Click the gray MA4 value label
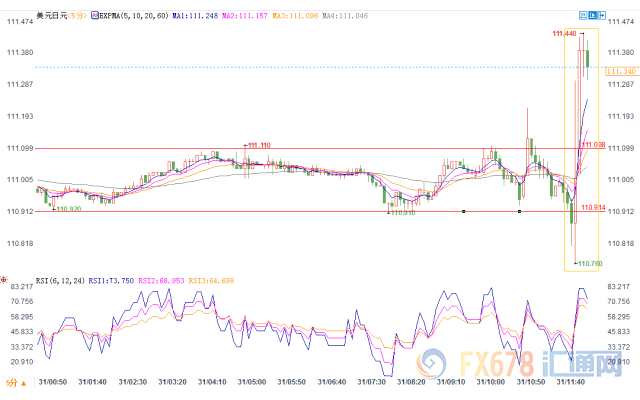This screenshot has height=400, width=640. 345,16
